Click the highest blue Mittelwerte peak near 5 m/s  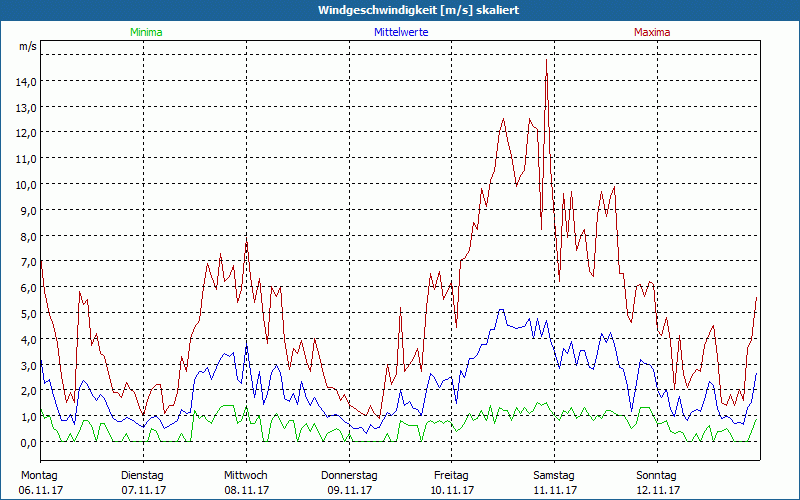click(502, 310)
